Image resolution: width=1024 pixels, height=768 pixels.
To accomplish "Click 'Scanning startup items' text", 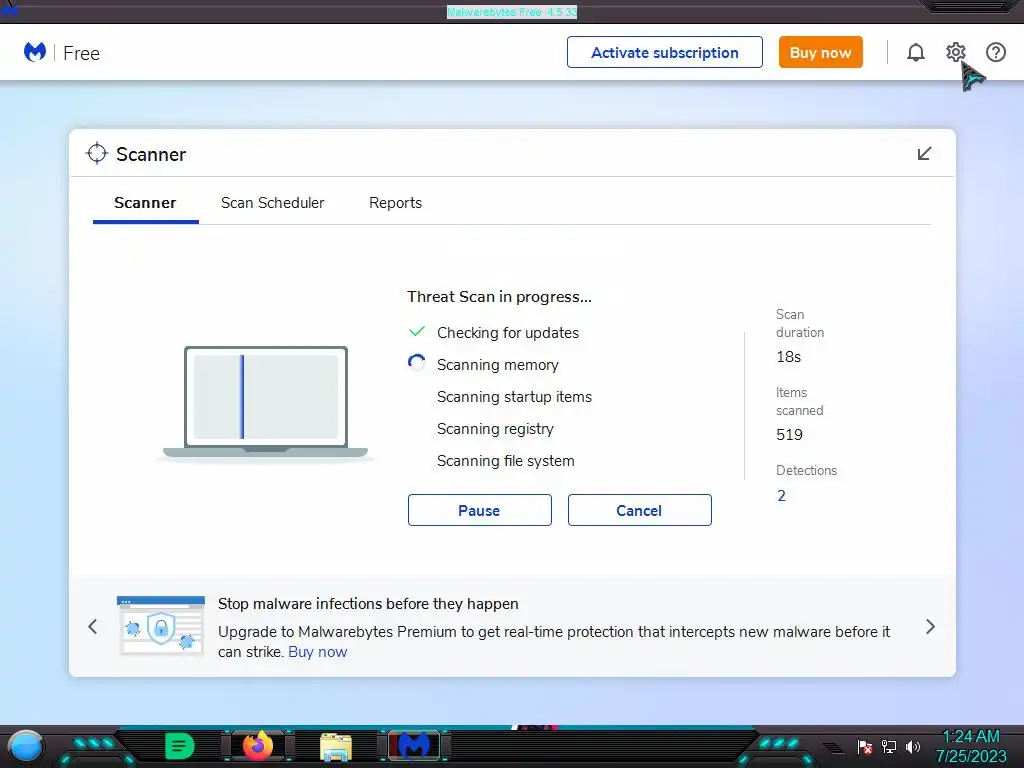I will (515, 397).
